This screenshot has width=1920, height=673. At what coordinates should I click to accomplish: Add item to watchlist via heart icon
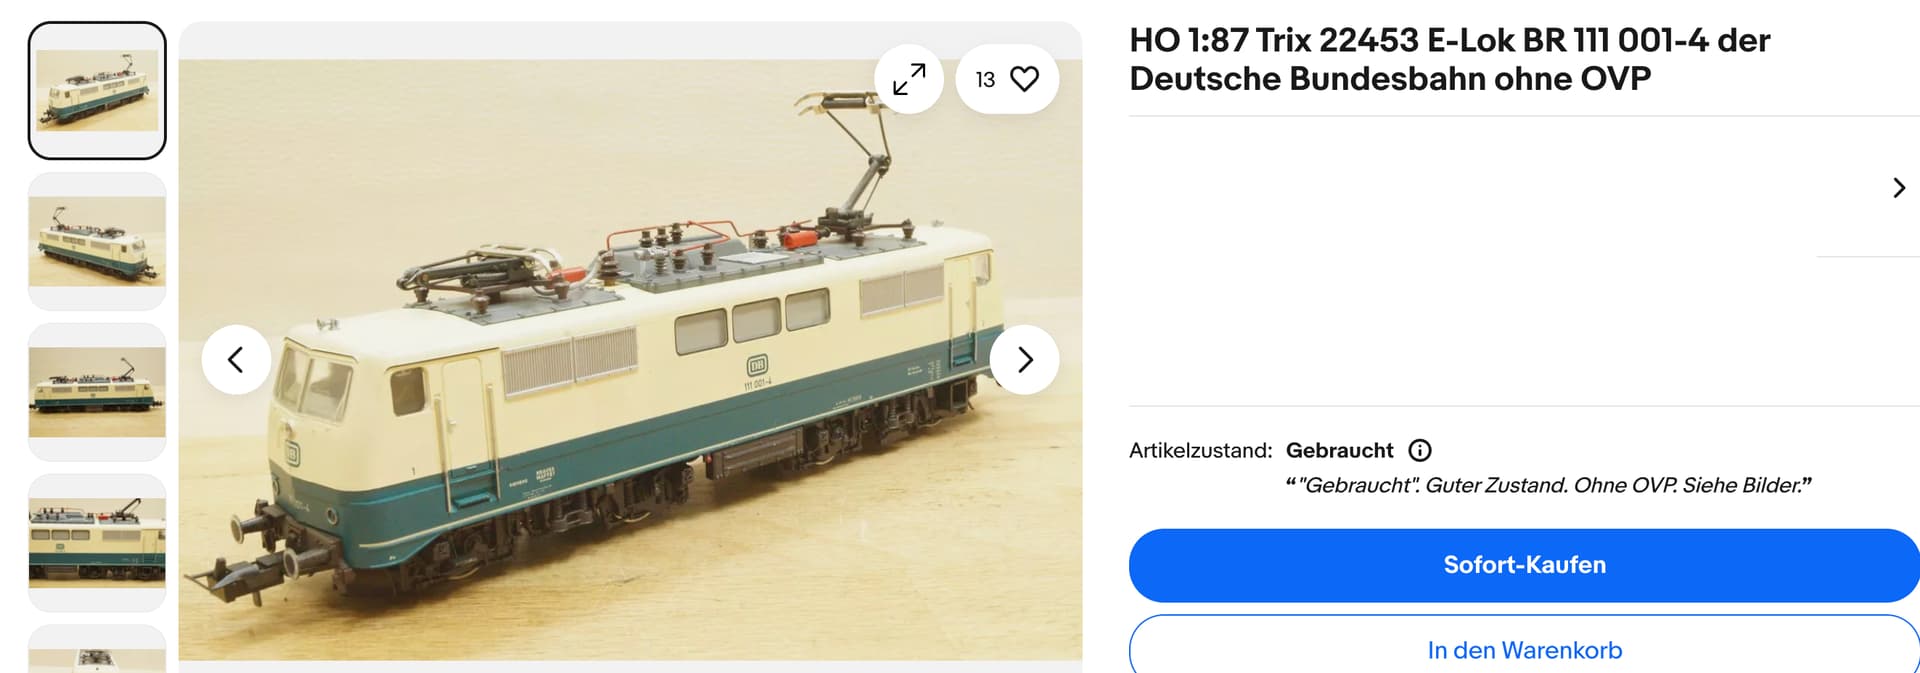(x=1024, y=79)
